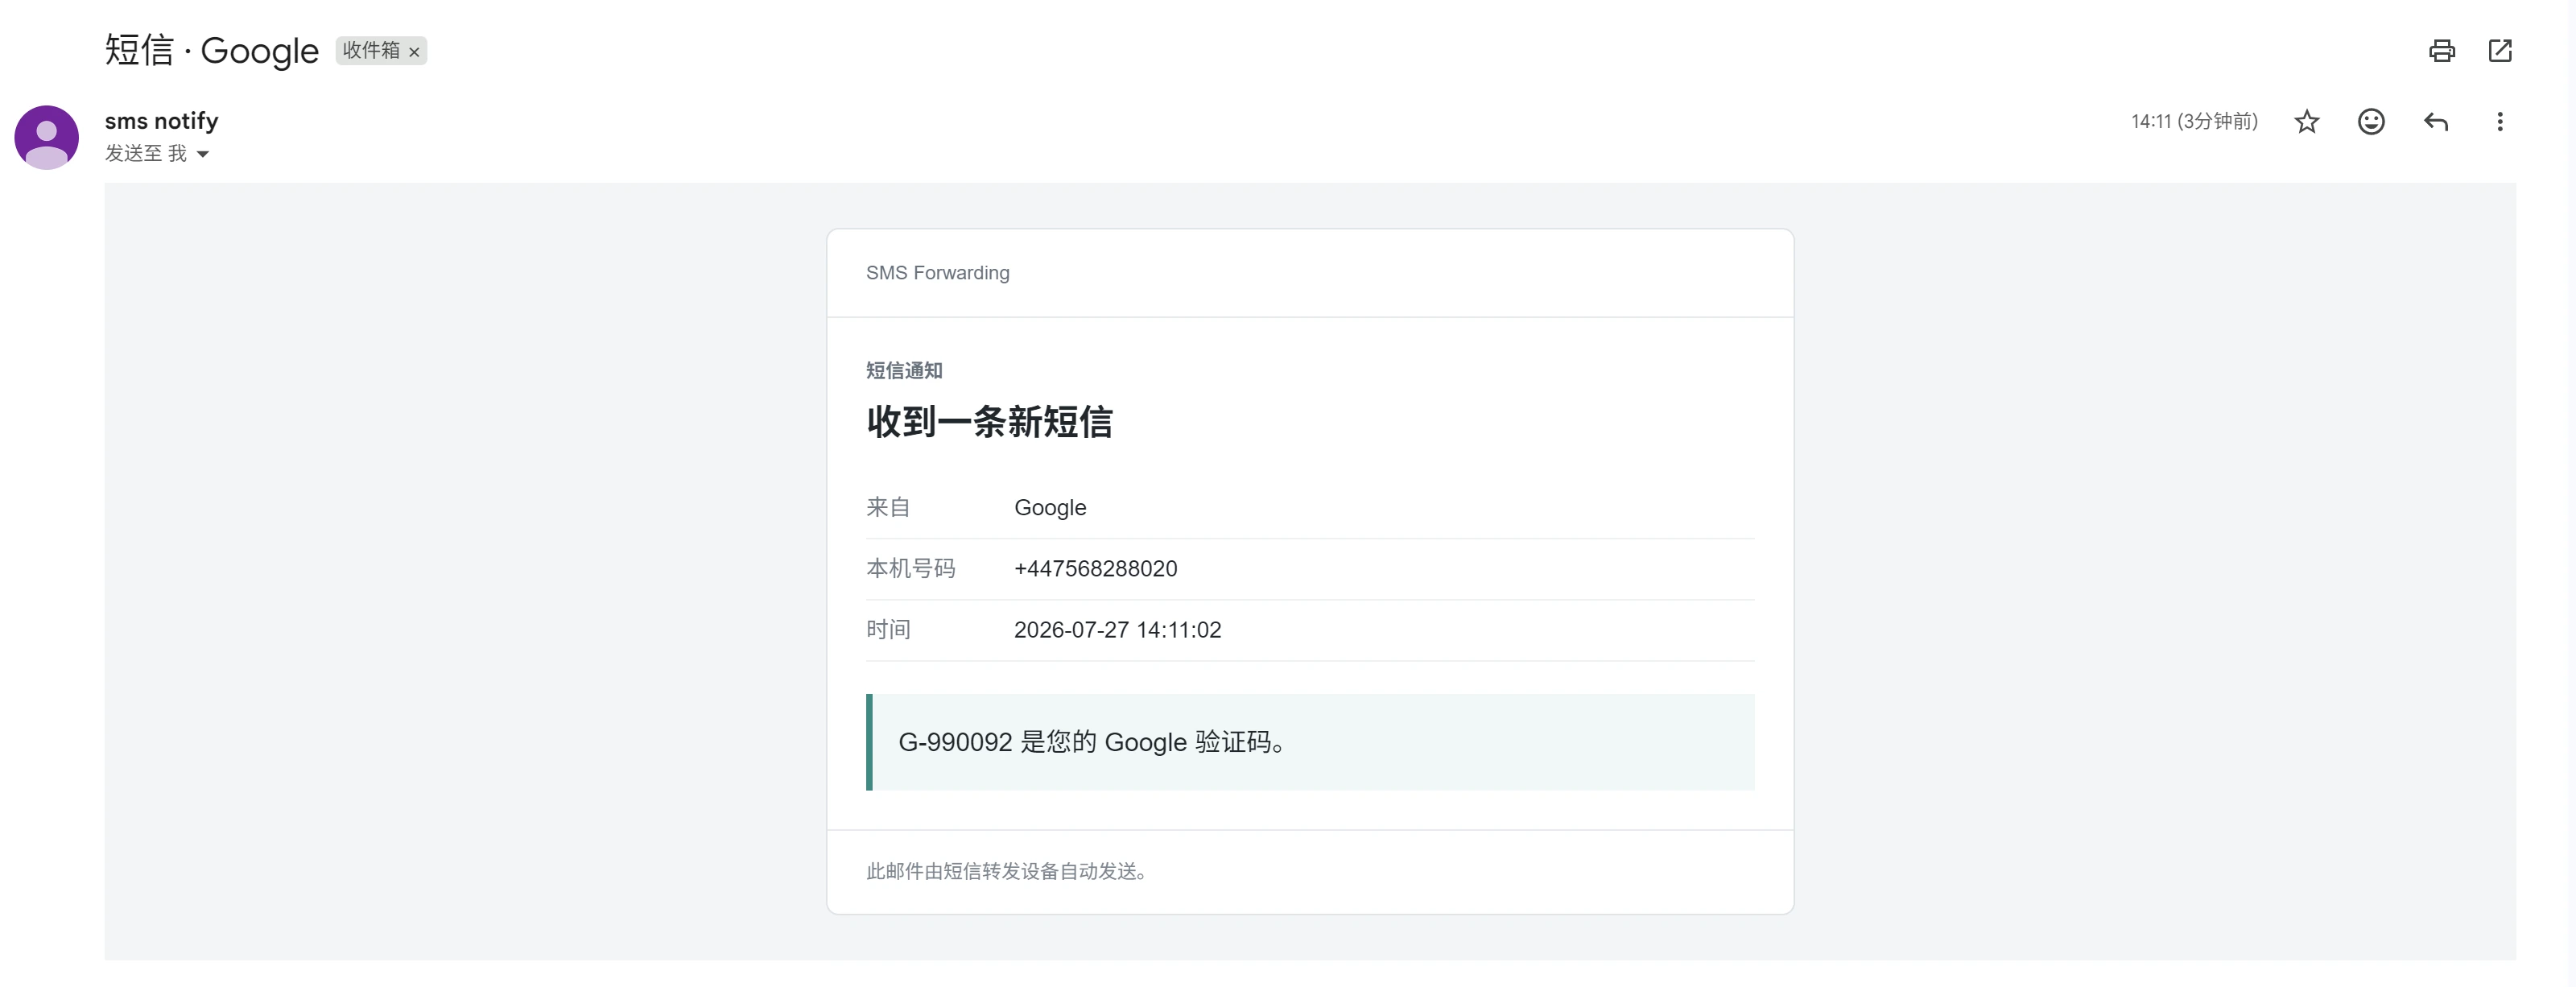Click the 来自 field label
Viewport: 2576px width, 987px height.
click(x=888, y=508)
